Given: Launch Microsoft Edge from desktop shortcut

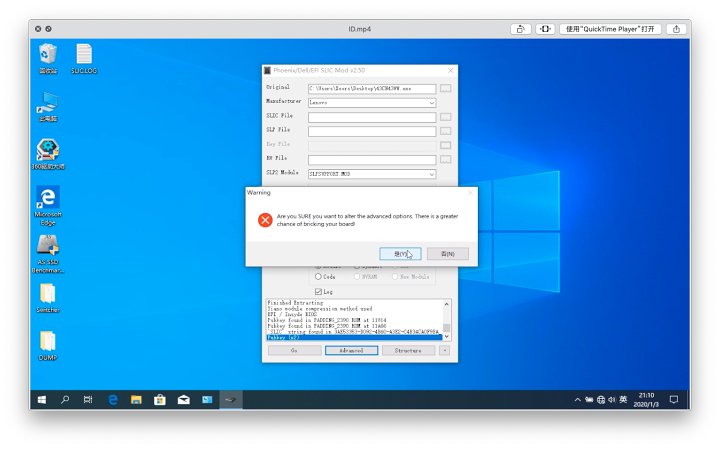Looking at the screenshot, I should click(47, 199).
